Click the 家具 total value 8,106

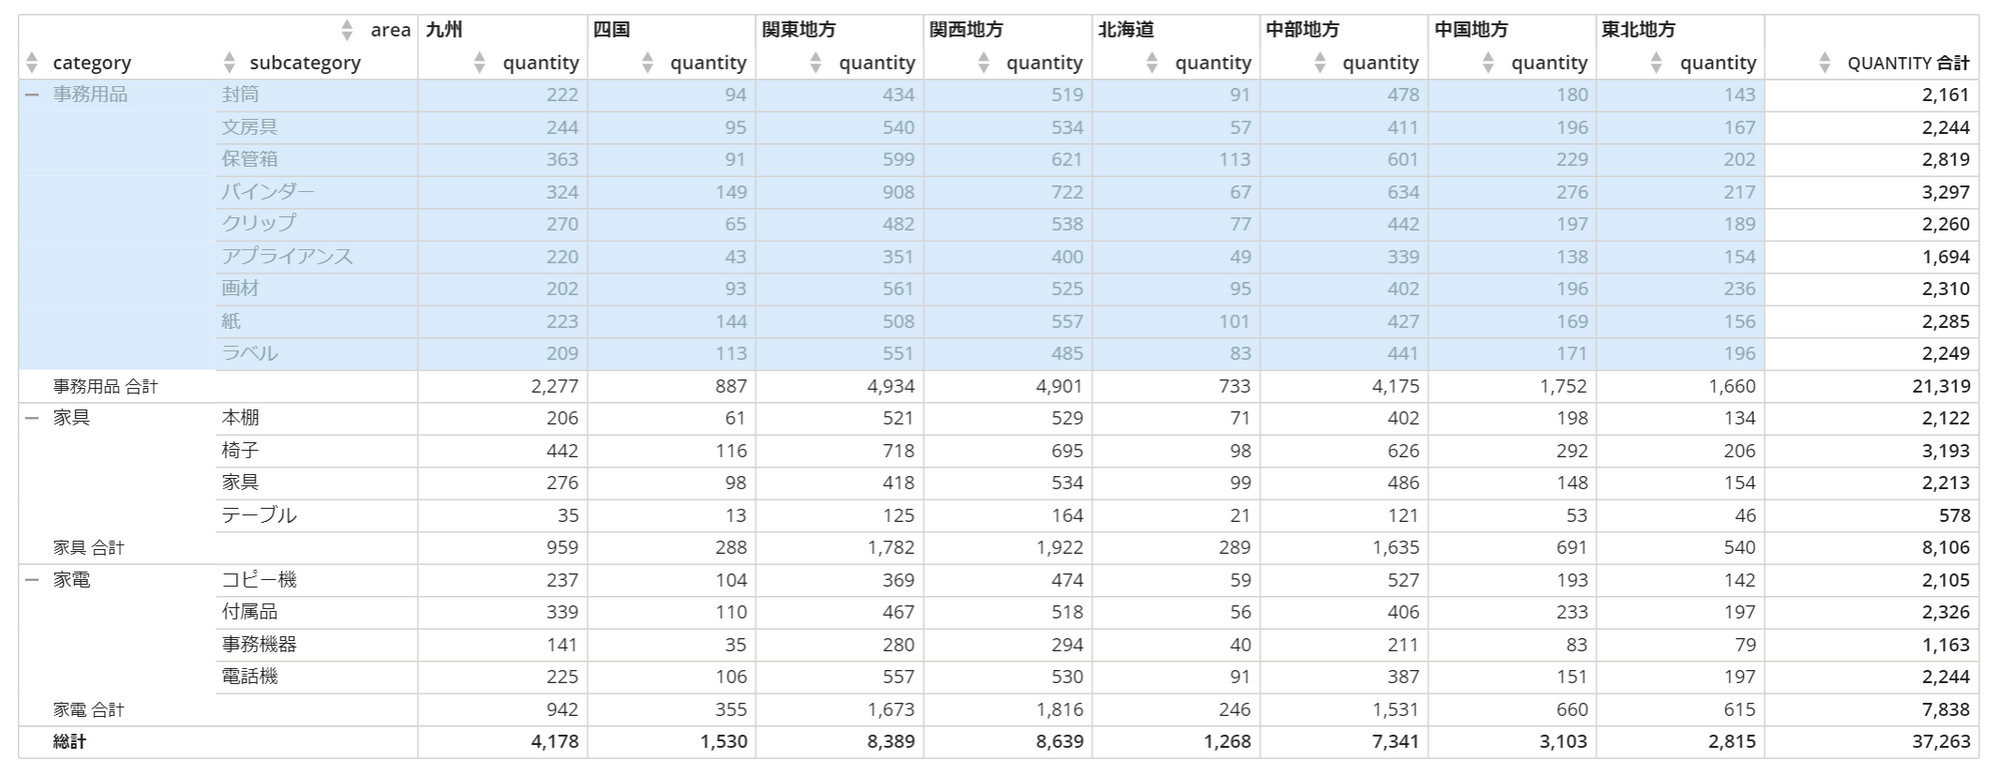[x=1945, y=548]
